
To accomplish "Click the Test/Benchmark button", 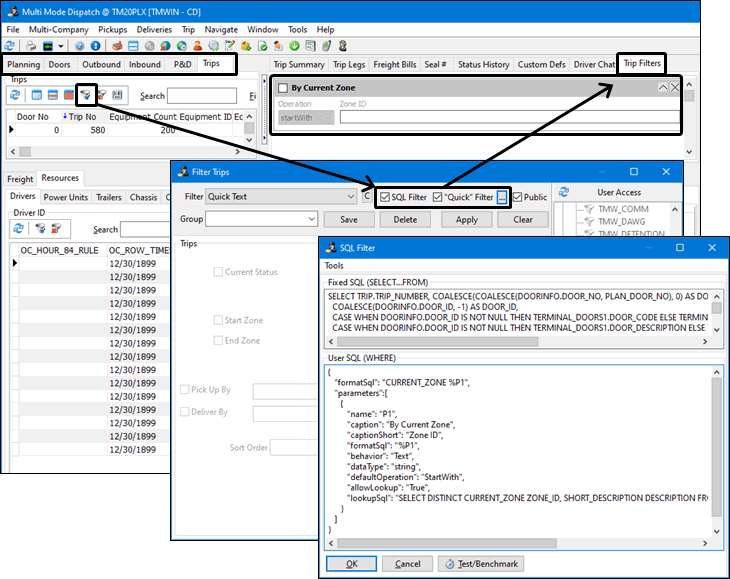I will point(481,564).
